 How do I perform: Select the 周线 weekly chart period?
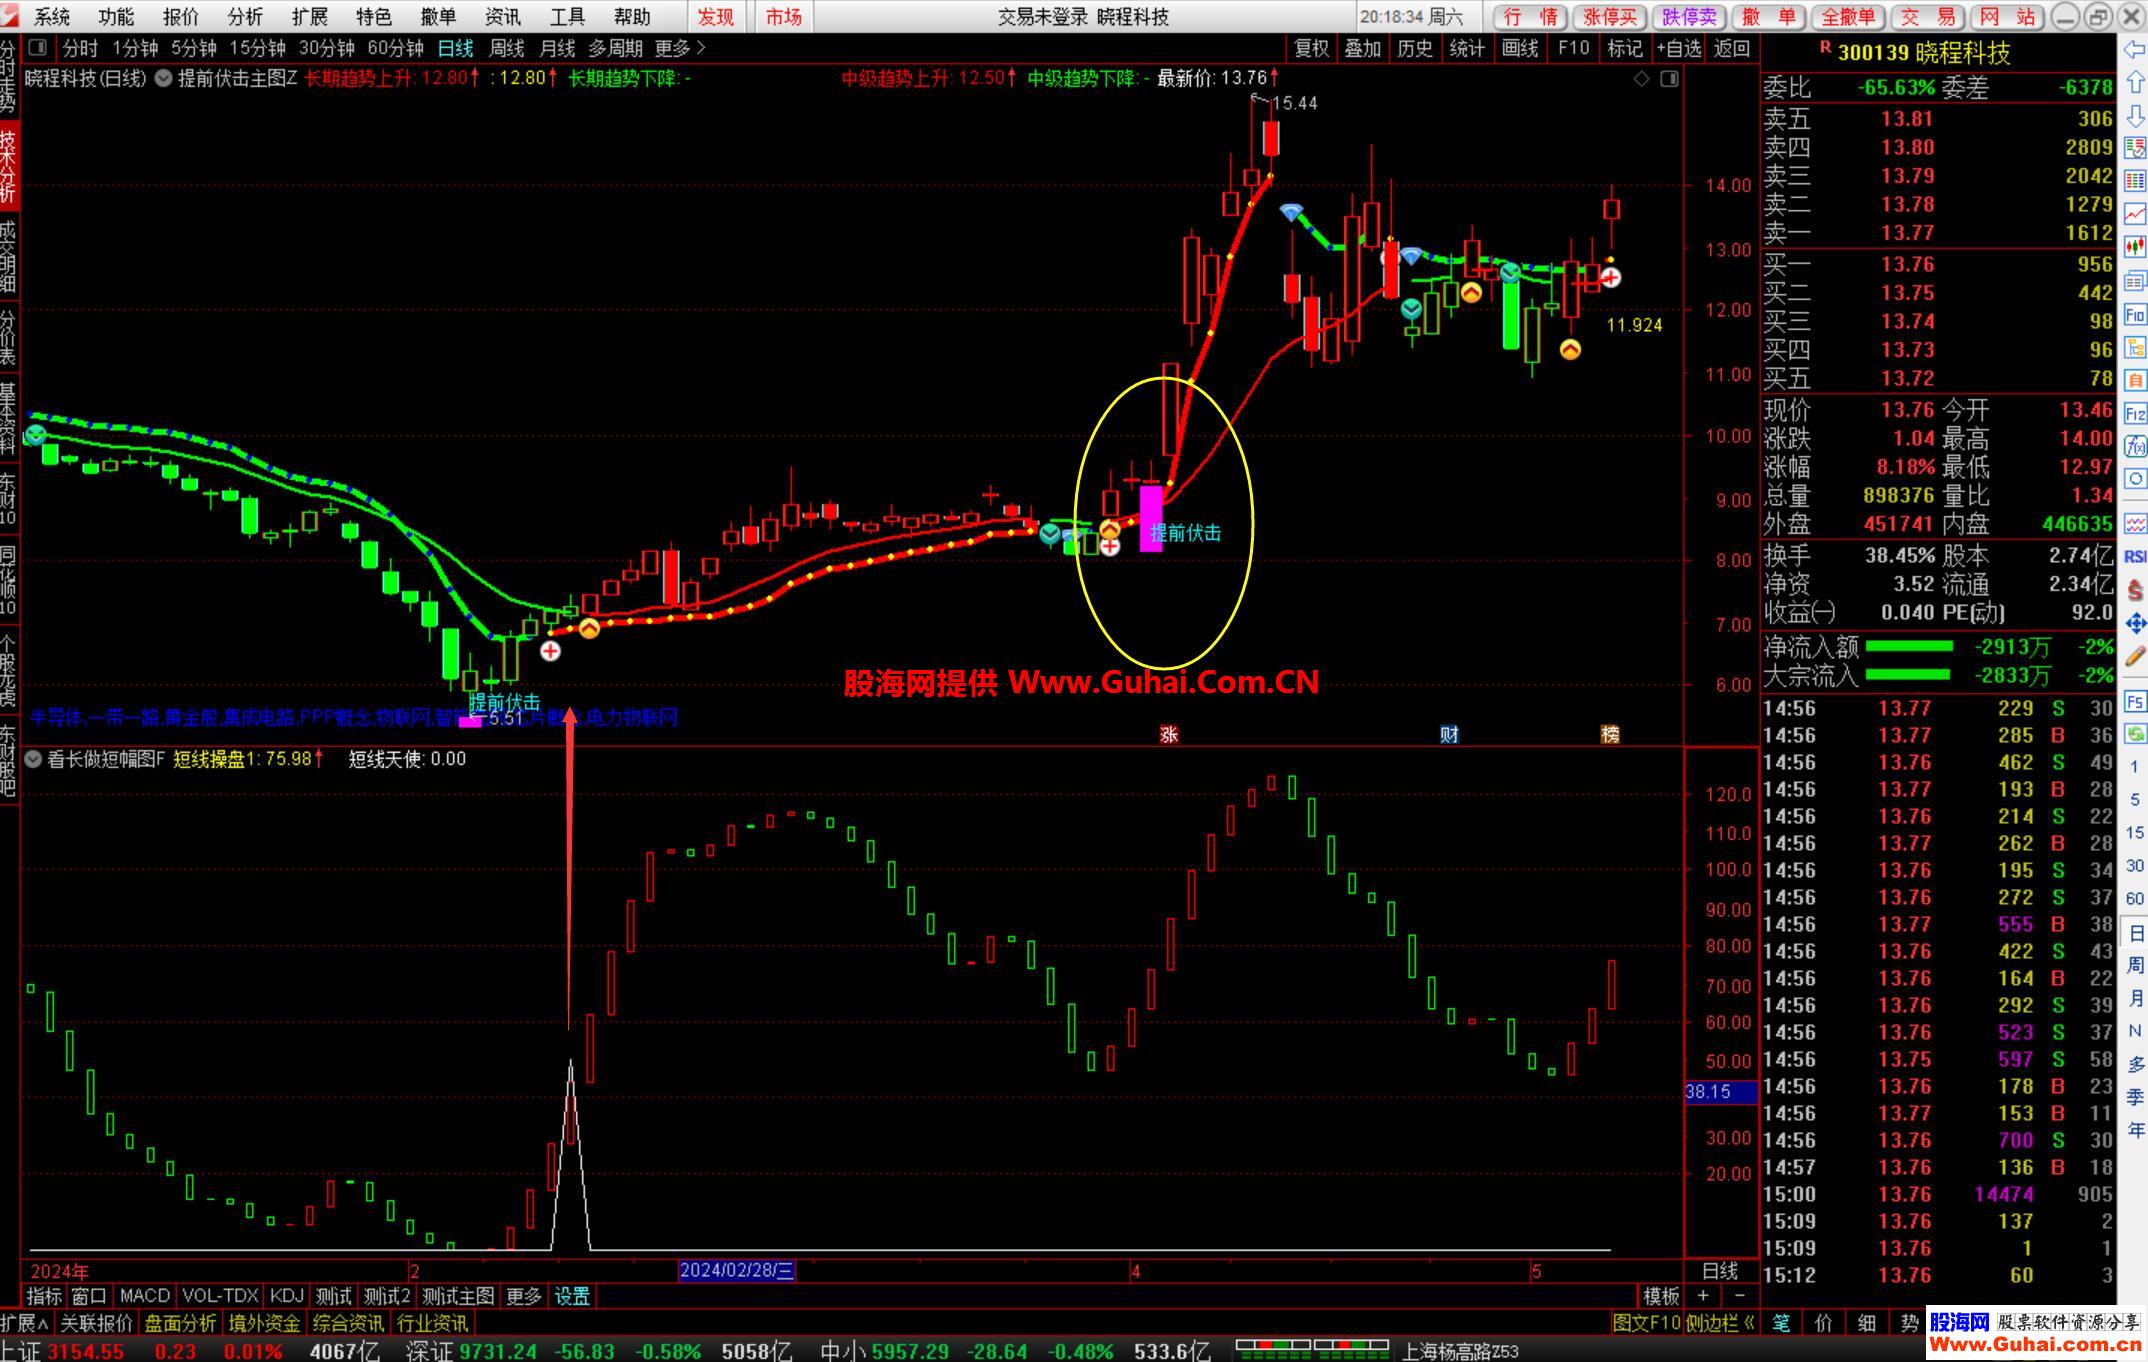click(x=507, y=48)
